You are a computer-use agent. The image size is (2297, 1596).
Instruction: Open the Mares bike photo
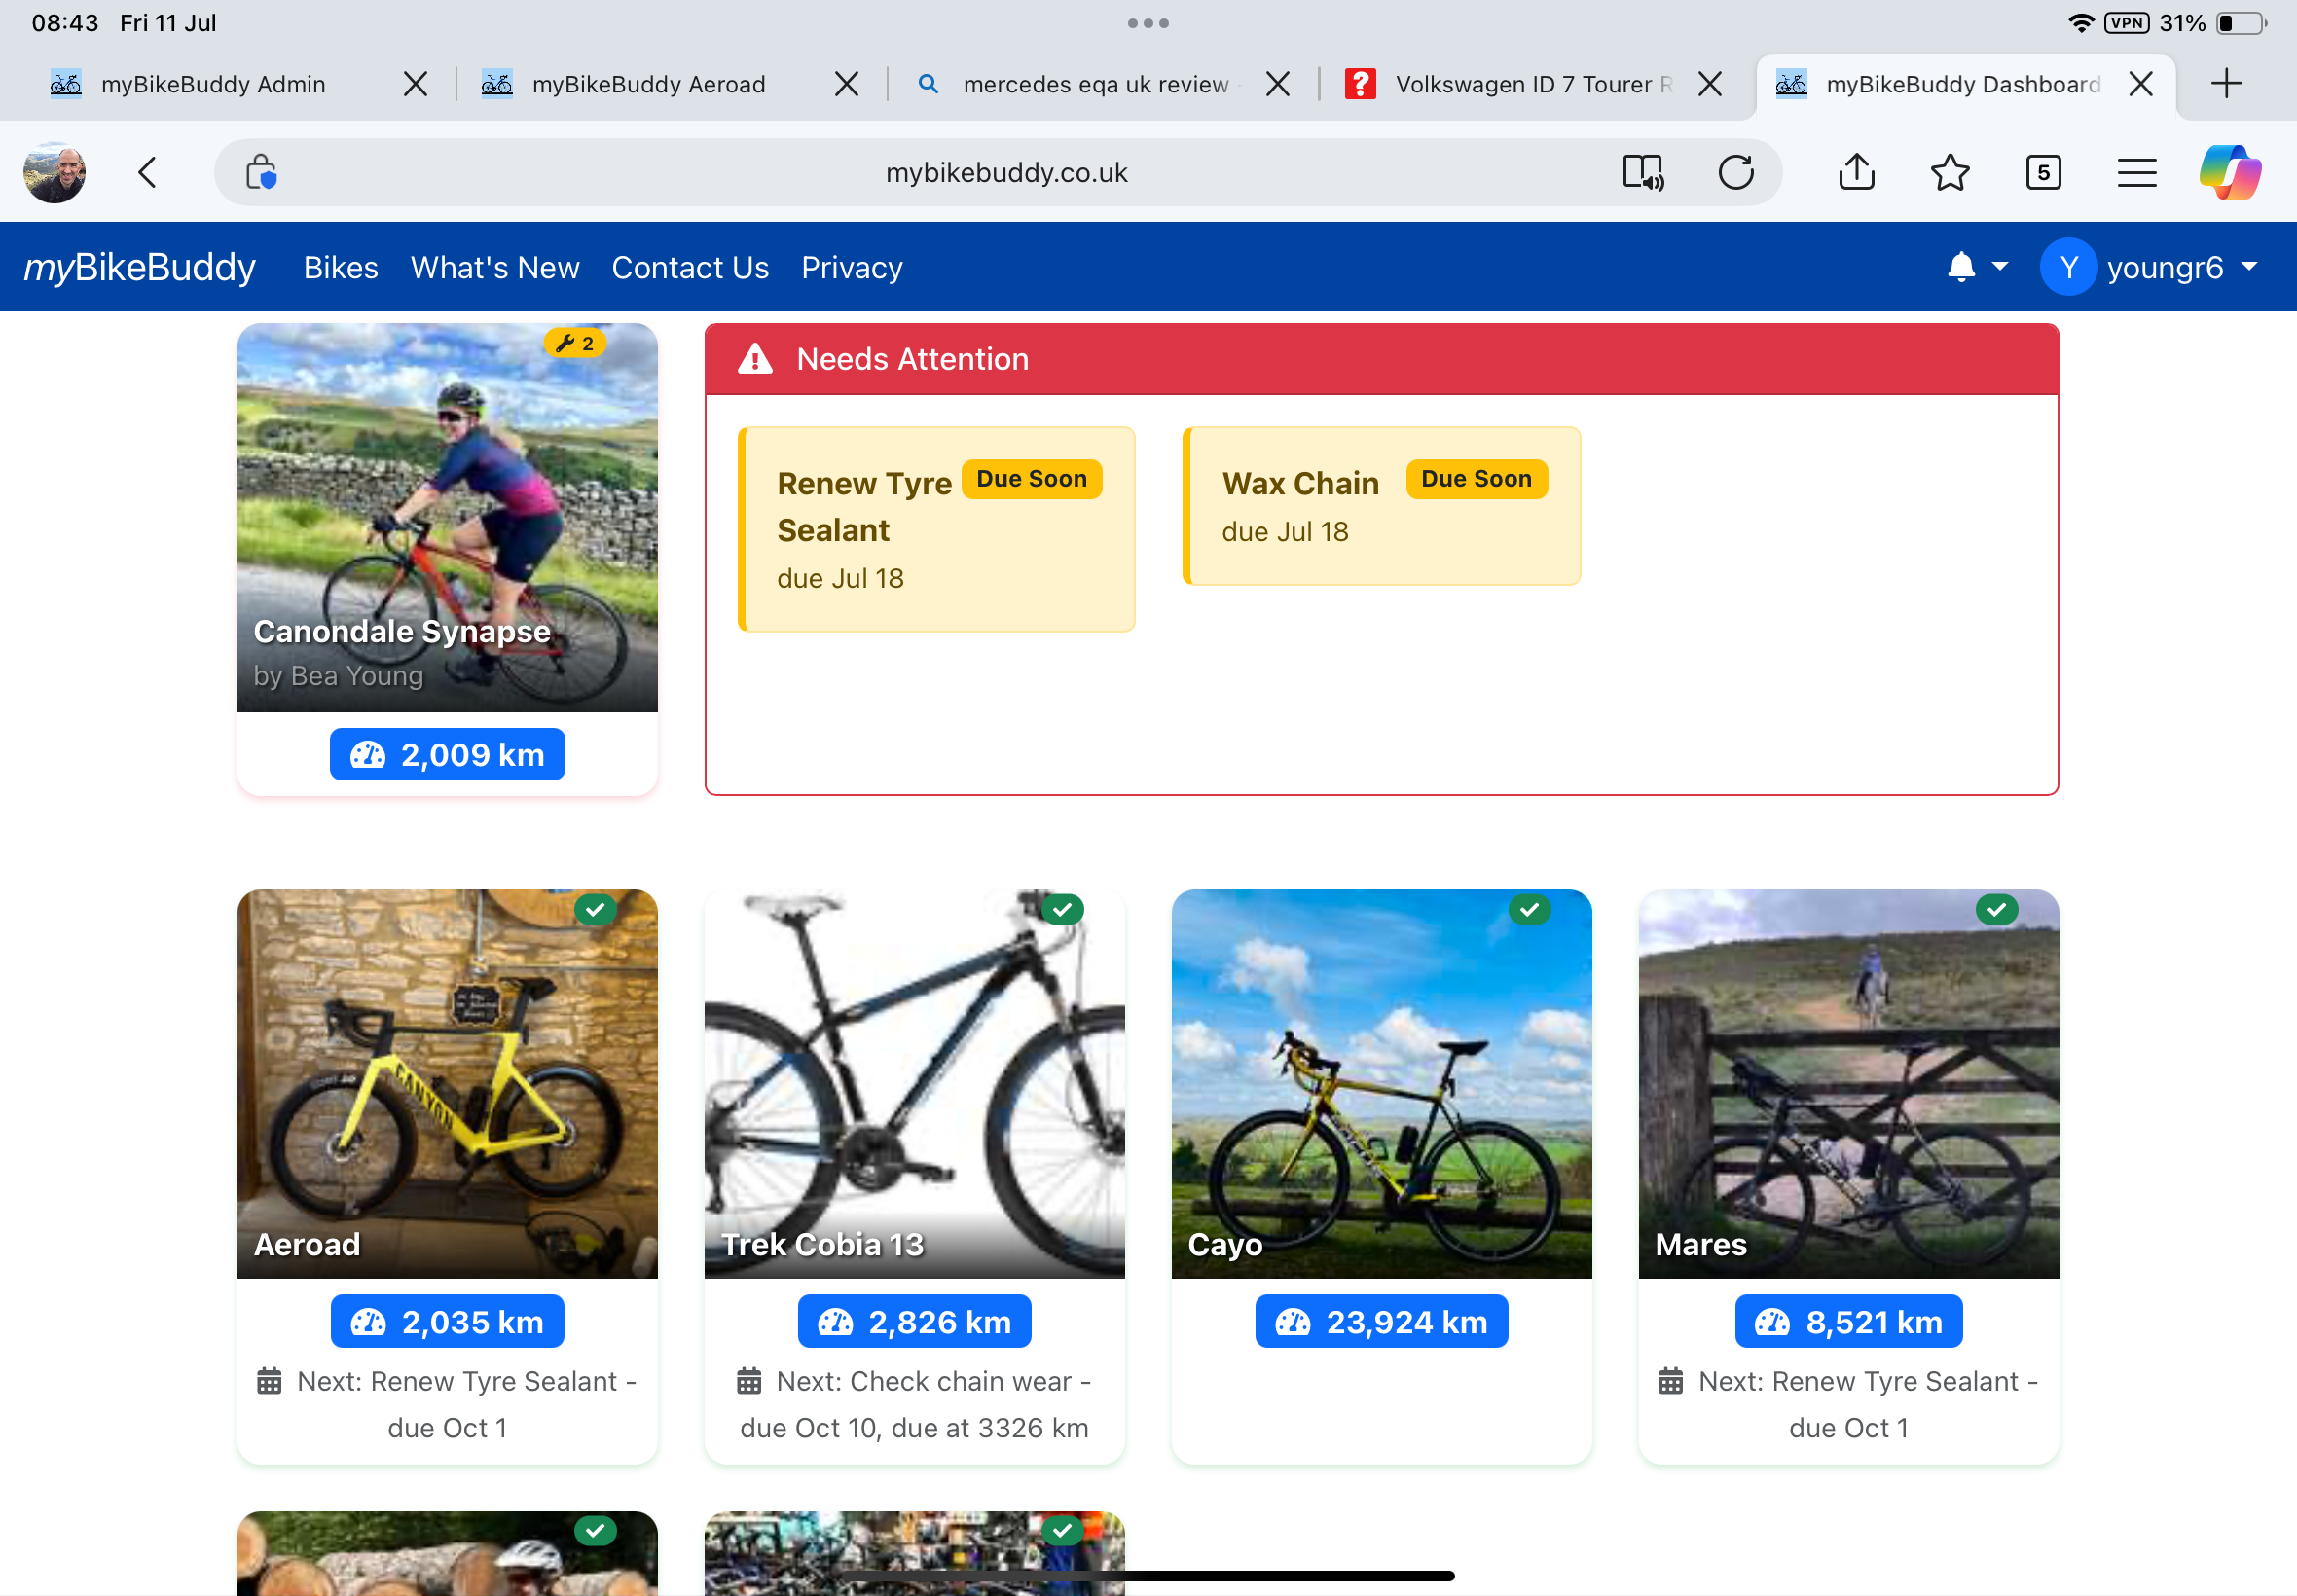click(x=1848, y=1084)
